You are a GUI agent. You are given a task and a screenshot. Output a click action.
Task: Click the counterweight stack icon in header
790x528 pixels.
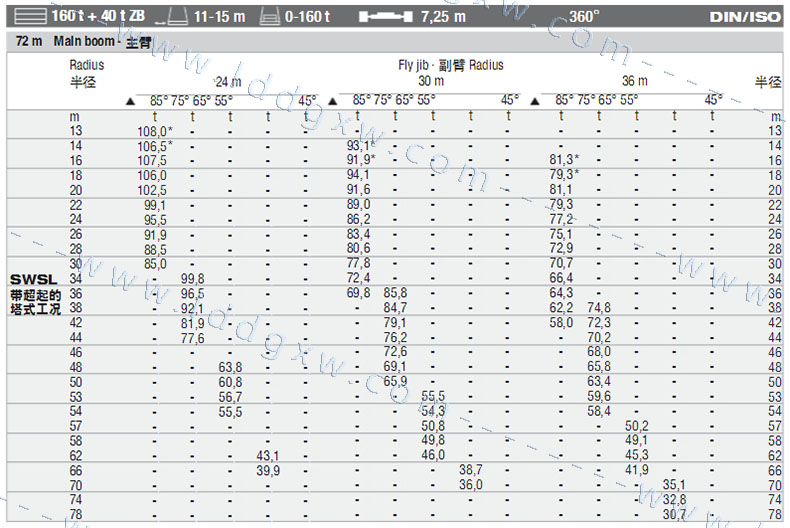point(30,17)
